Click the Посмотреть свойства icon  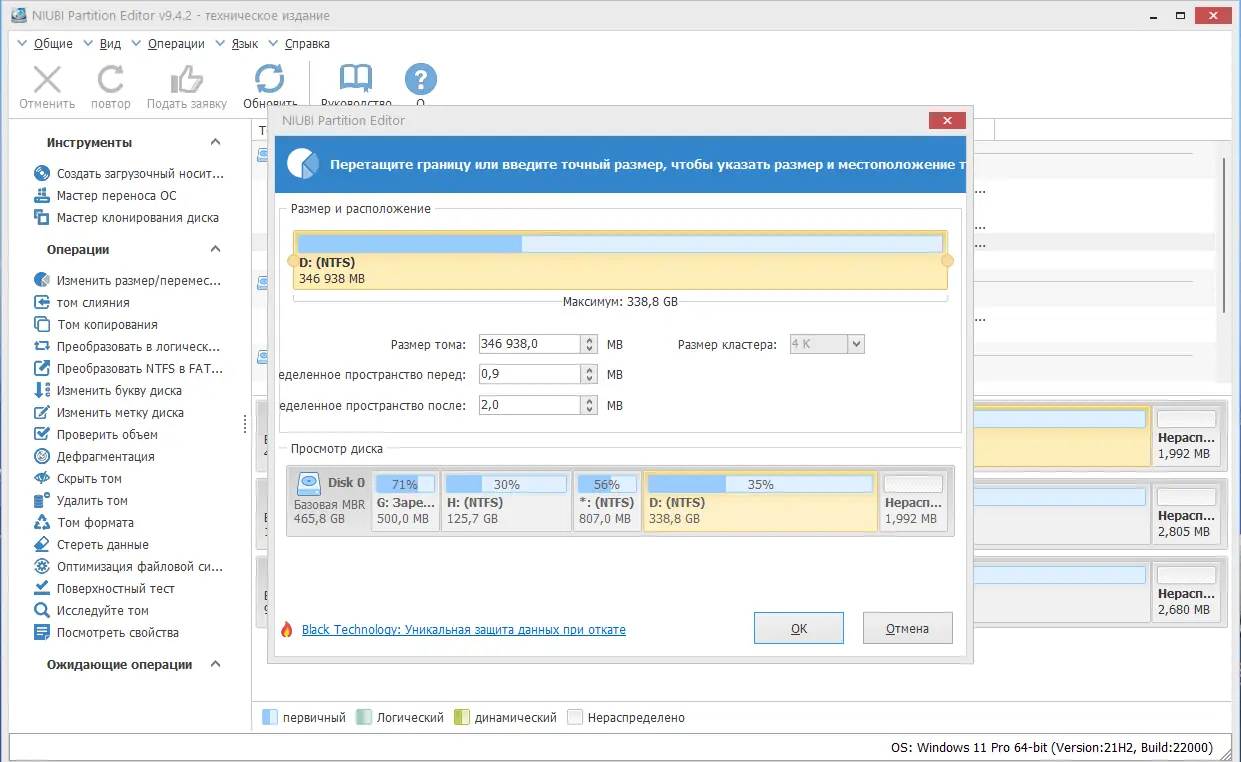pyautogui.click(x=42, y=633)
